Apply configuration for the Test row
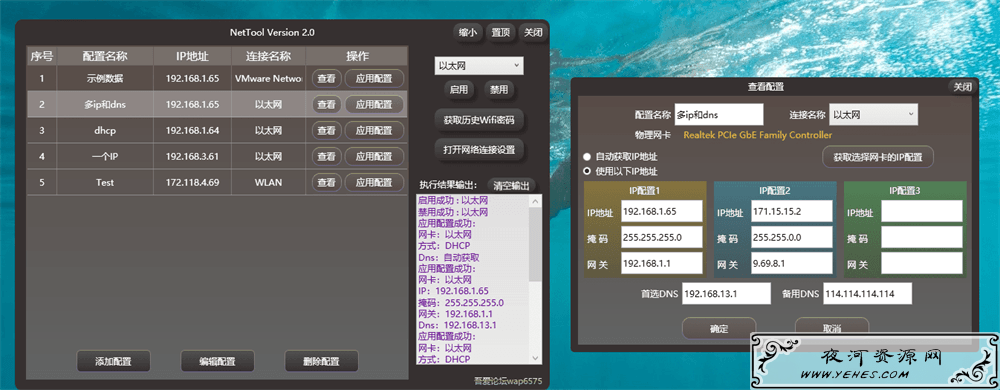Screen dimensions: 1000x390 (x=374, y=182)
